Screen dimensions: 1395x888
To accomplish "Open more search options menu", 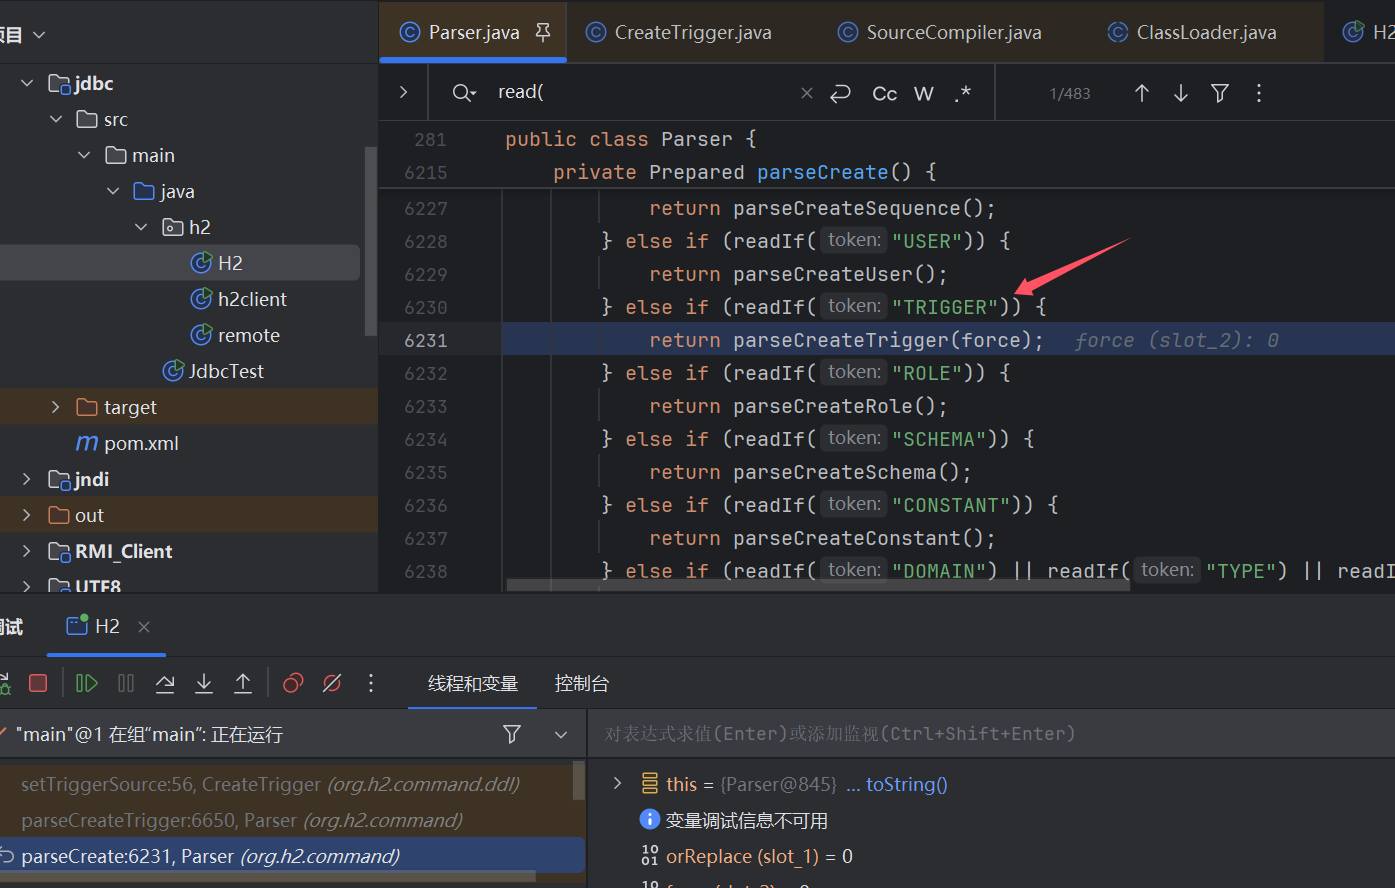I will coord(1259,93).
